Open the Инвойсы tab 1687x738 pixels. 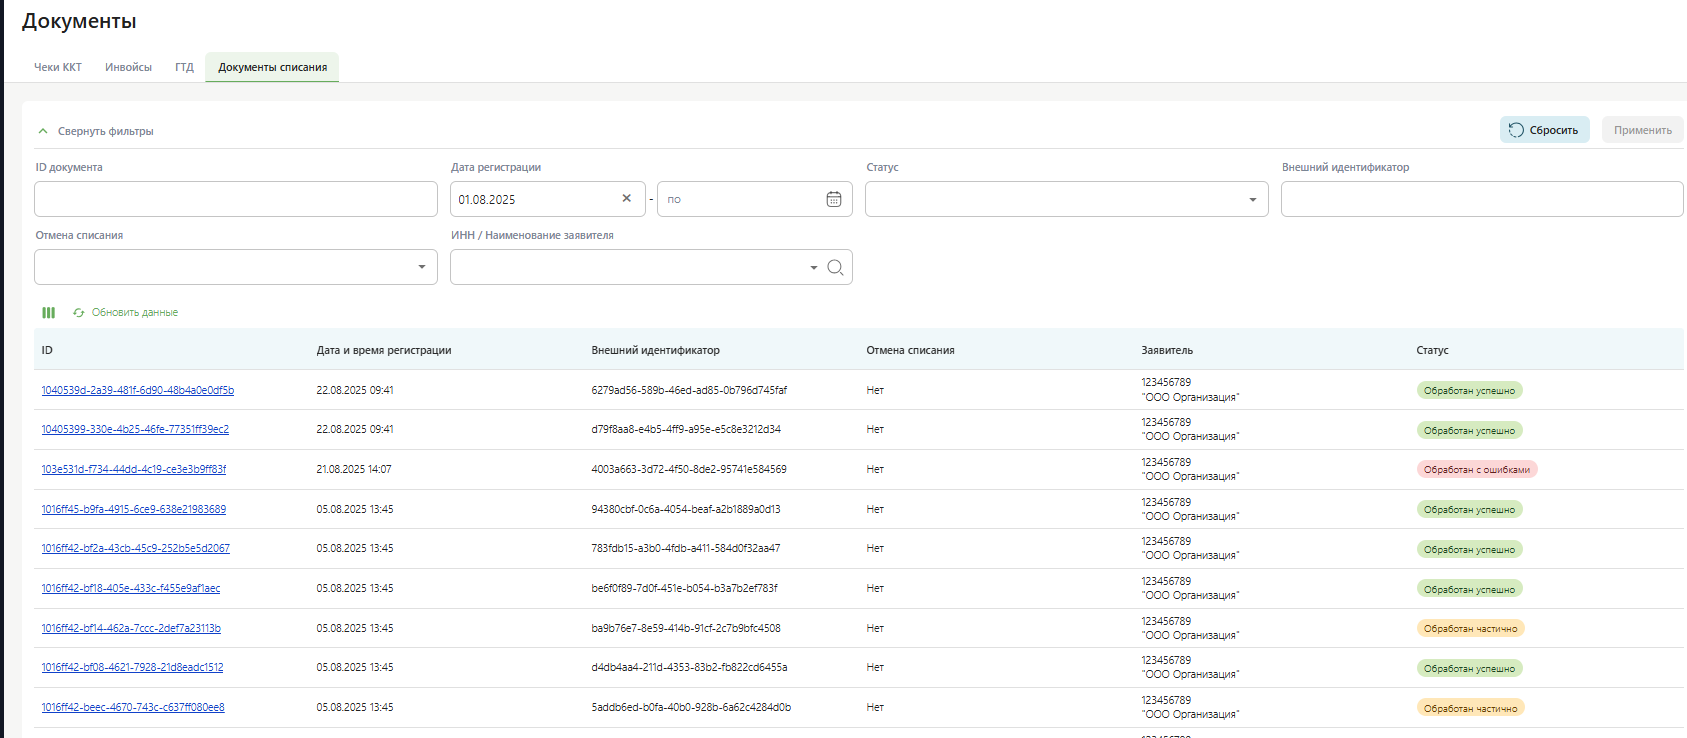point(128,67)
